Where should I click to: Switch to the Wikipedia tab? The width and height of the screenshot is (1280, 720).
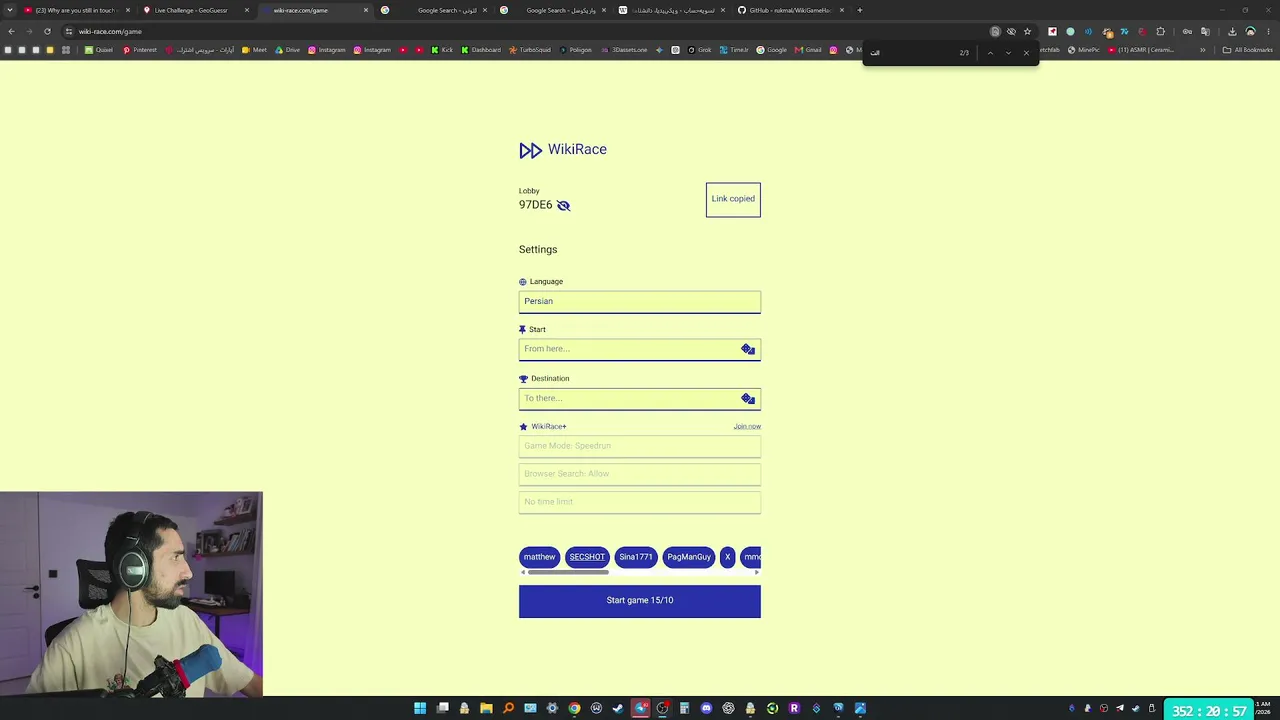pyautogui.click(x=672, y=10)
